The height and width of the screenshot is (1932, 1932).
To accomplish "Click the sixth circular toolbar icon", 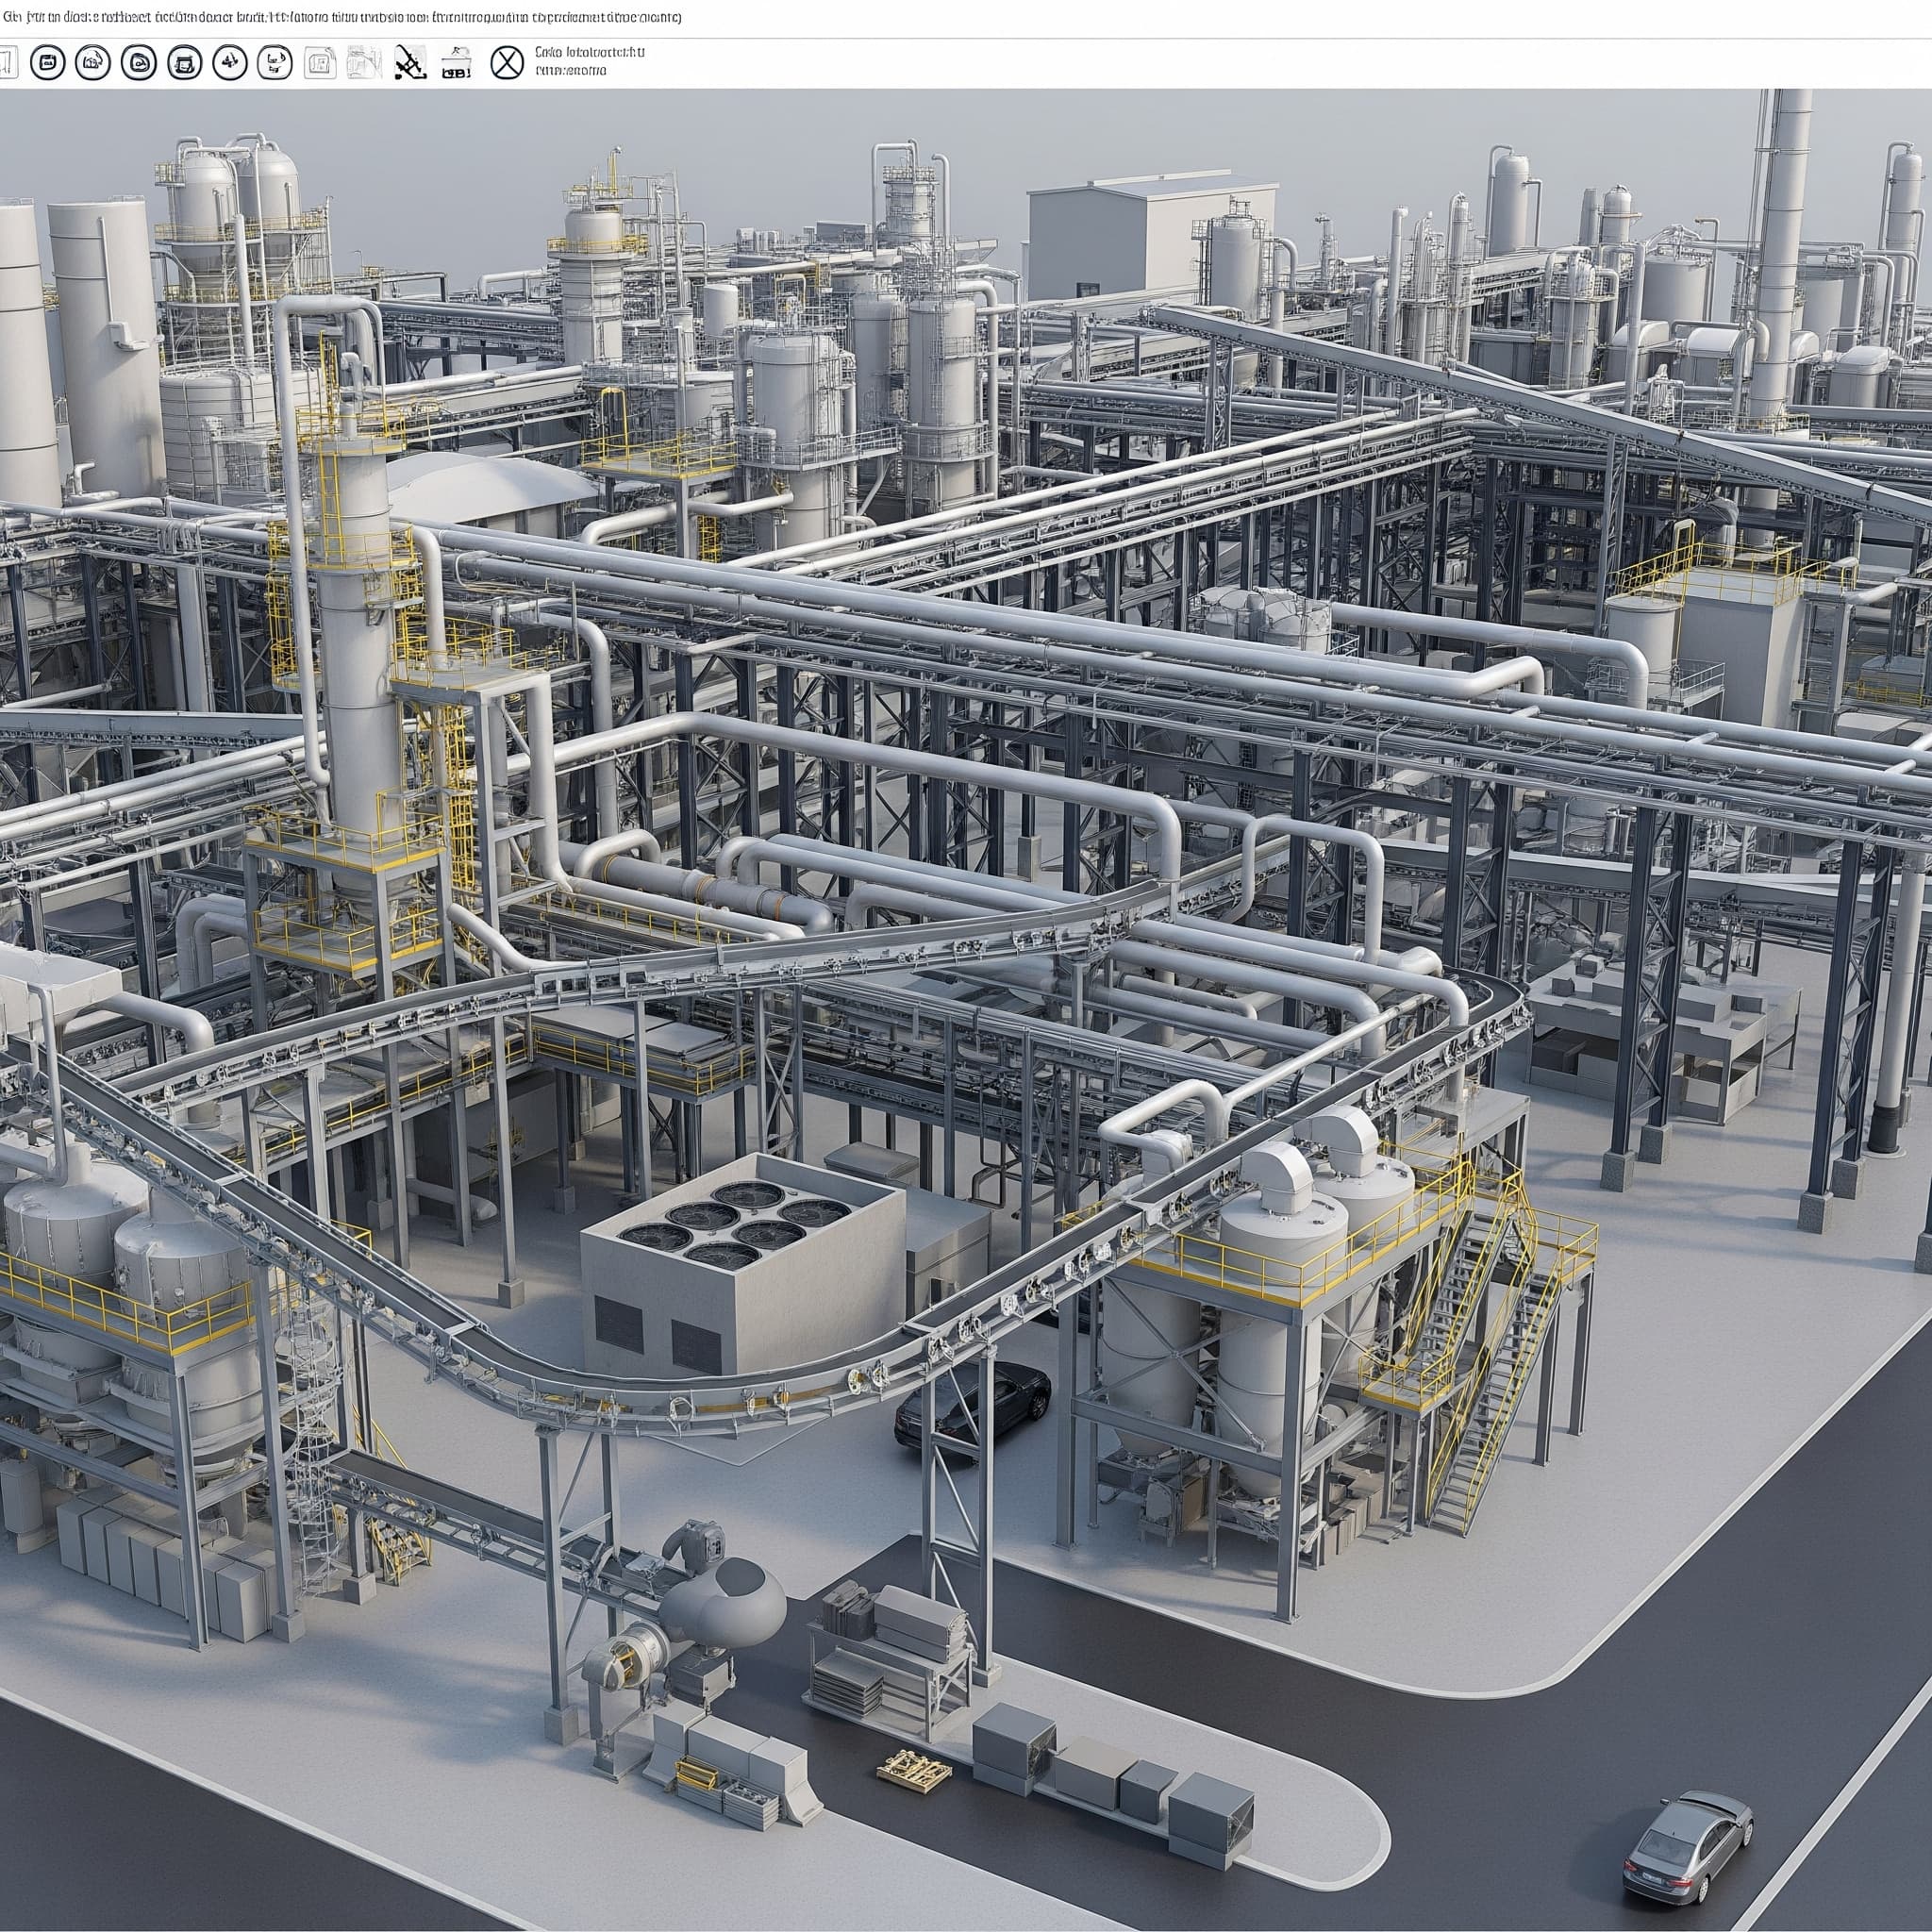I will [x=275, y=63].
